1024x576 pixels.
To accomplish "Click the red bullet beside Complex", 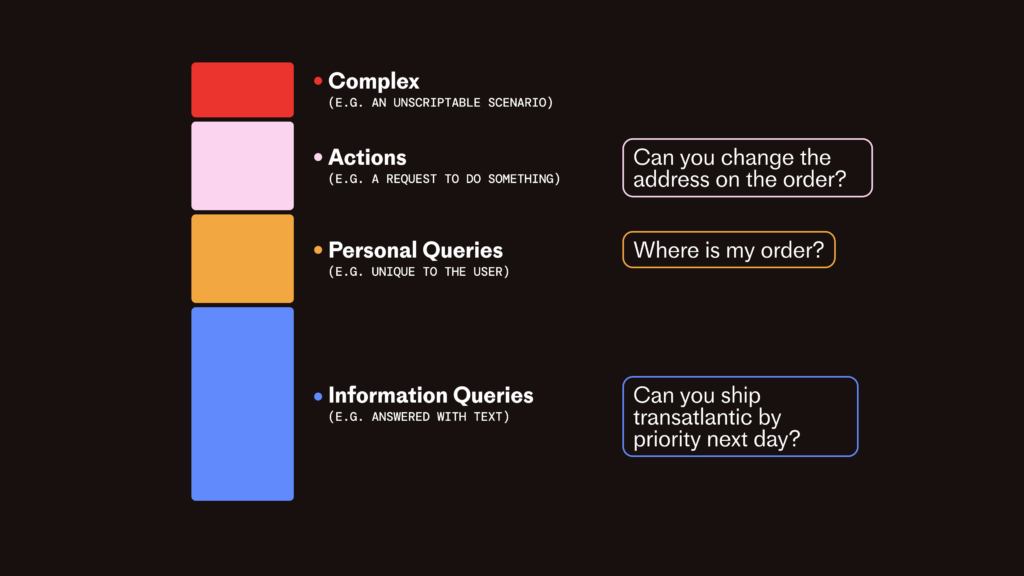I will [x=318, y=81].
